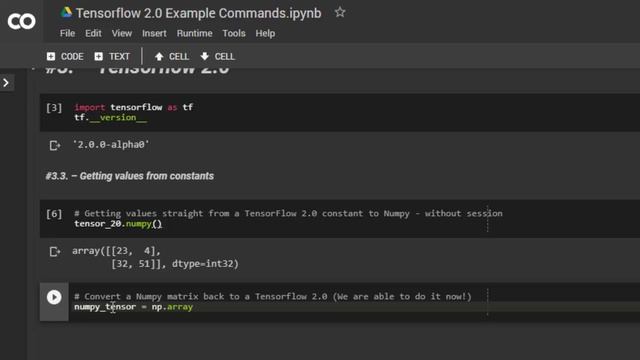Expand the left sidebar panel chevron
This screenshot has height=360, width=640.
pos(6,83)
